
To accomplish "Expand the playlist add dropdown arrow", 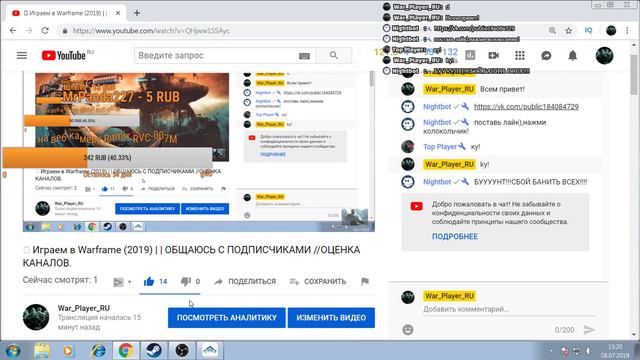I will pos(129,282).
